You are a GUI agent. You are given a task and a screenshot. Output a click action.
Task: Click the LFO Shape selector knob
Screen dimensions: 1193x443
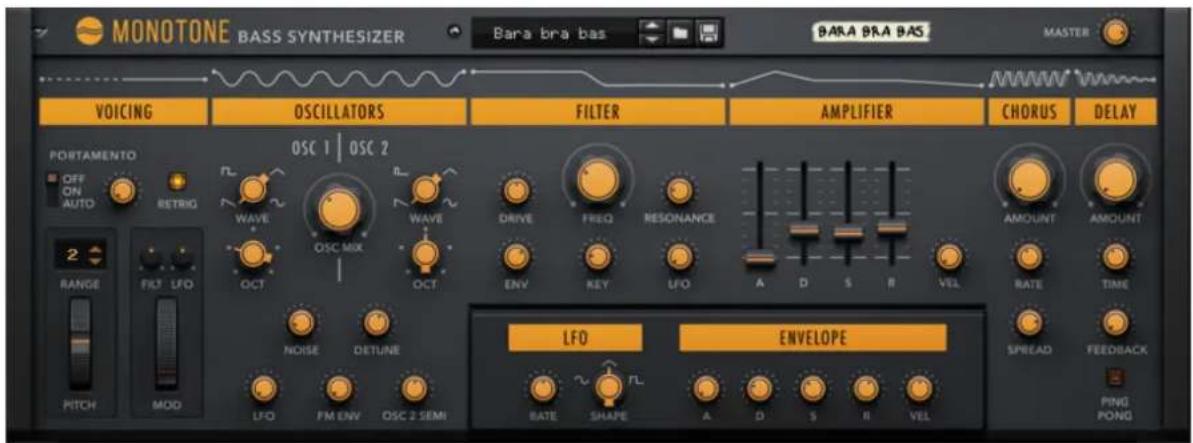(608, 388)
